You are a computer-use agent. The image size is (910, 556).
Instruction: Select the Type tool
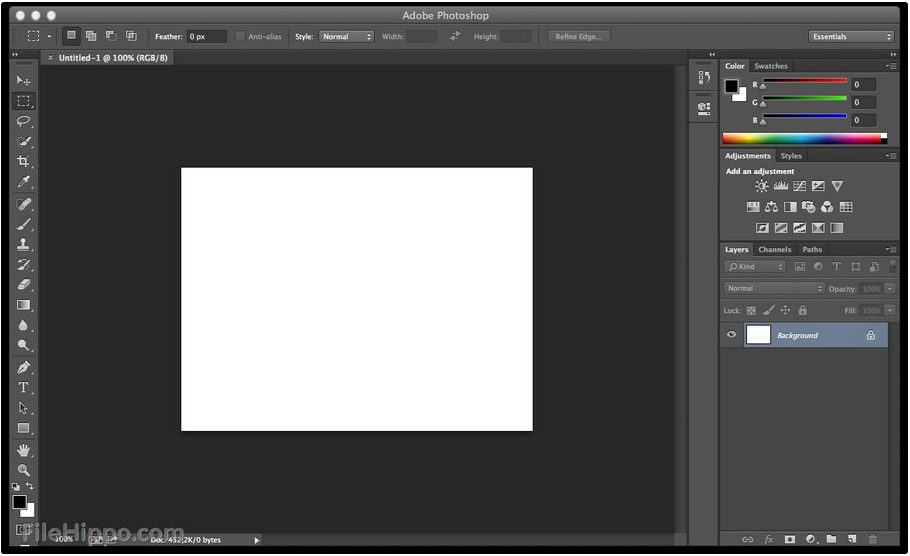pyautogui.click(x=23, y=387)
